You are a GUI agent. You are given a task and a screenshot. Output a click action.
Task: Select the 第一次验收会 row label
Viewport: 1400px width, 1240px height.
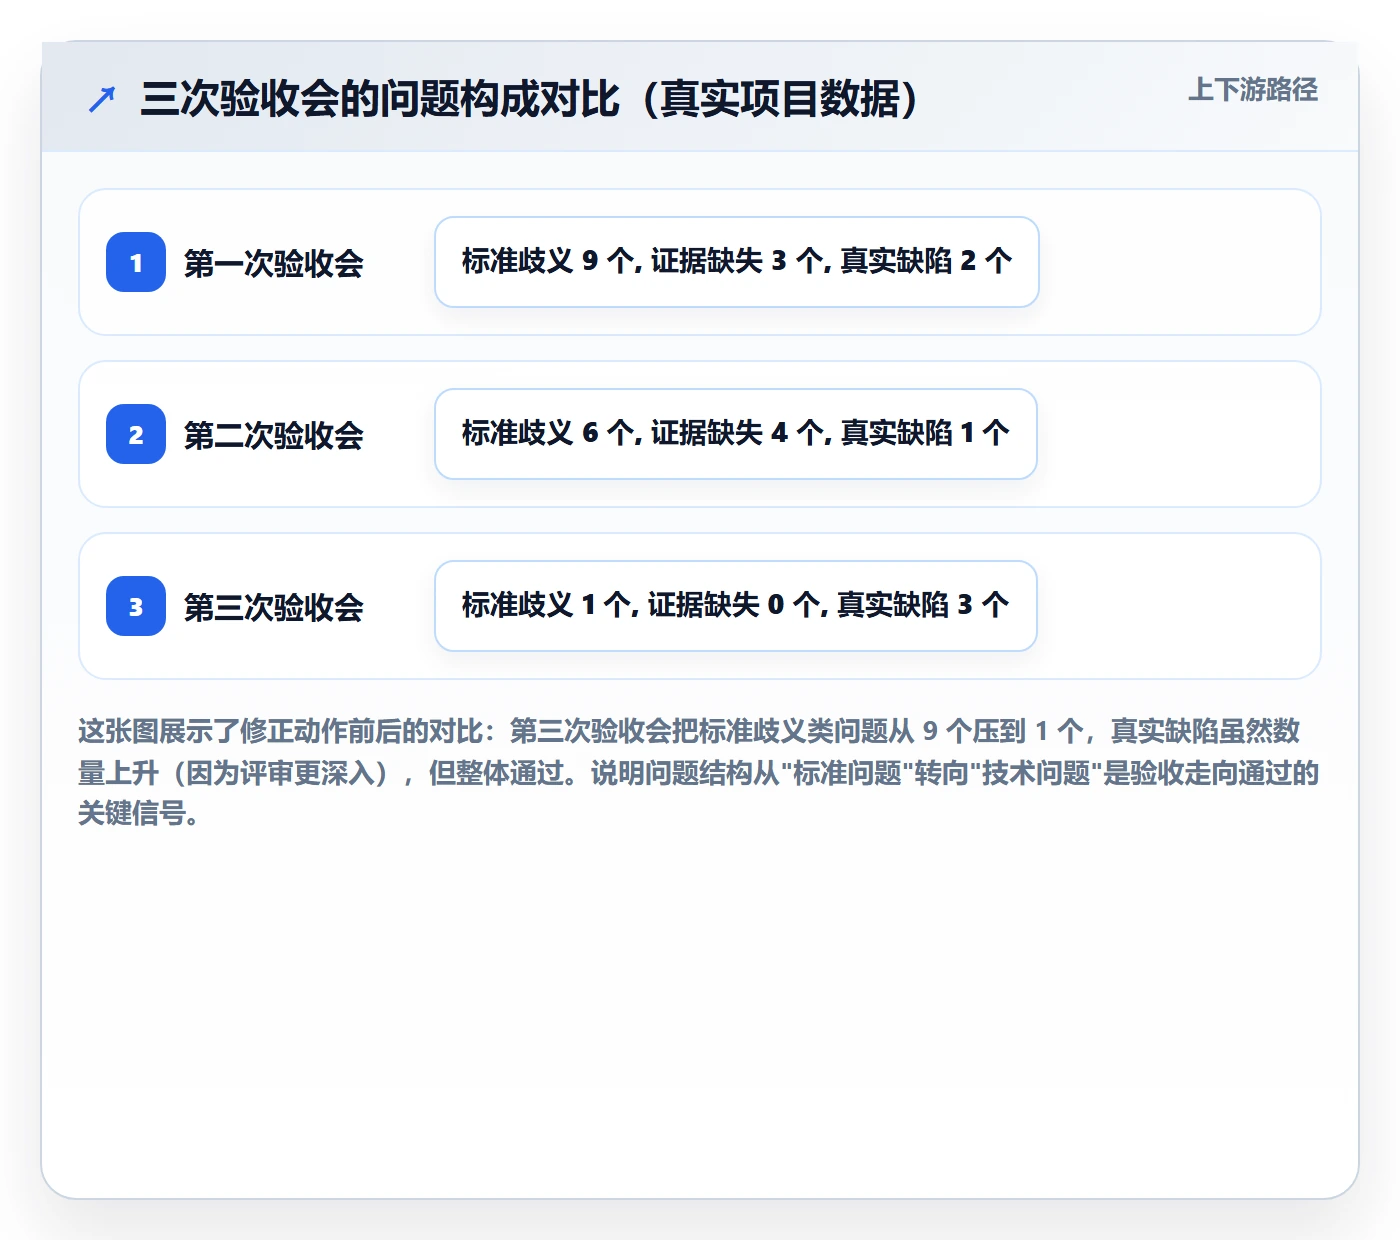click(273, 263)
